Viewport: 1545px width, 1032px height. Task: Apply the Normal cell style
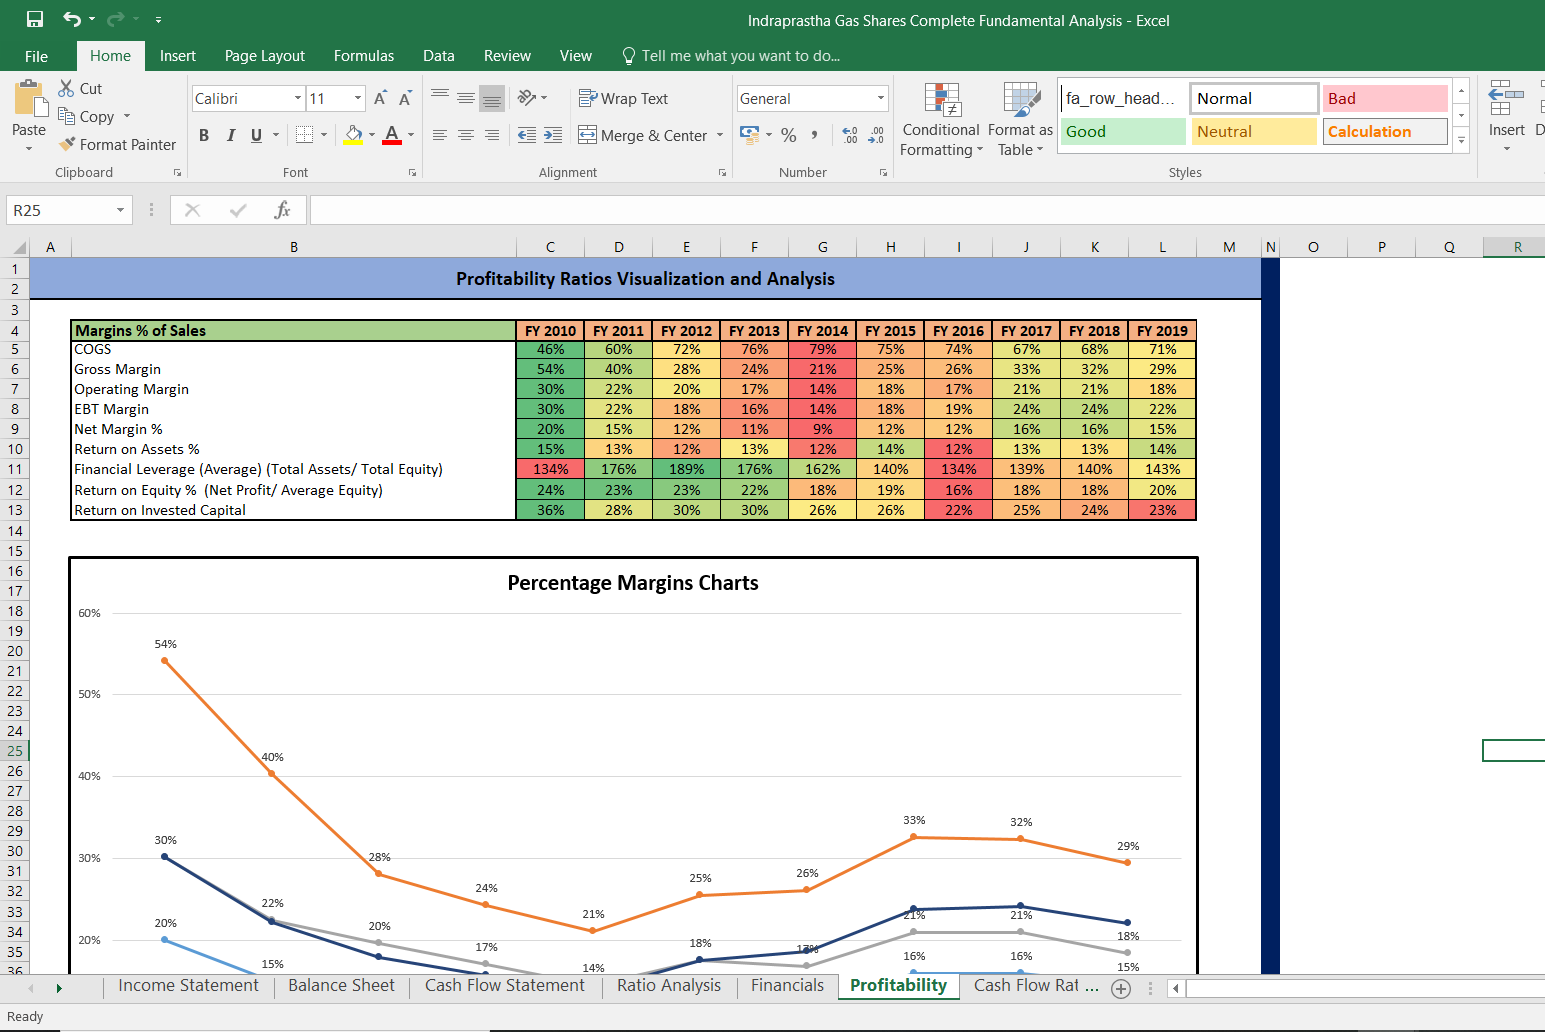(1254, 98)
